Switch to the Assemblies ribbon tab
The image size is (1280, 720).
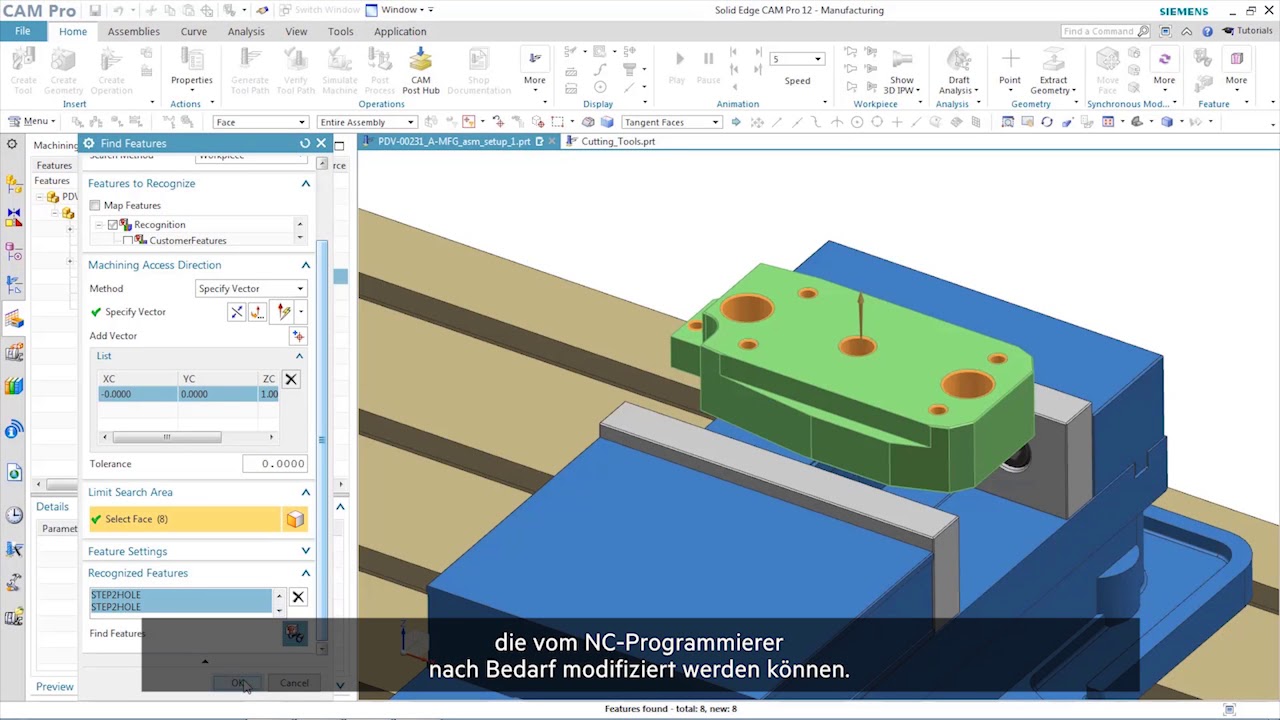click(x=133, y=31)
